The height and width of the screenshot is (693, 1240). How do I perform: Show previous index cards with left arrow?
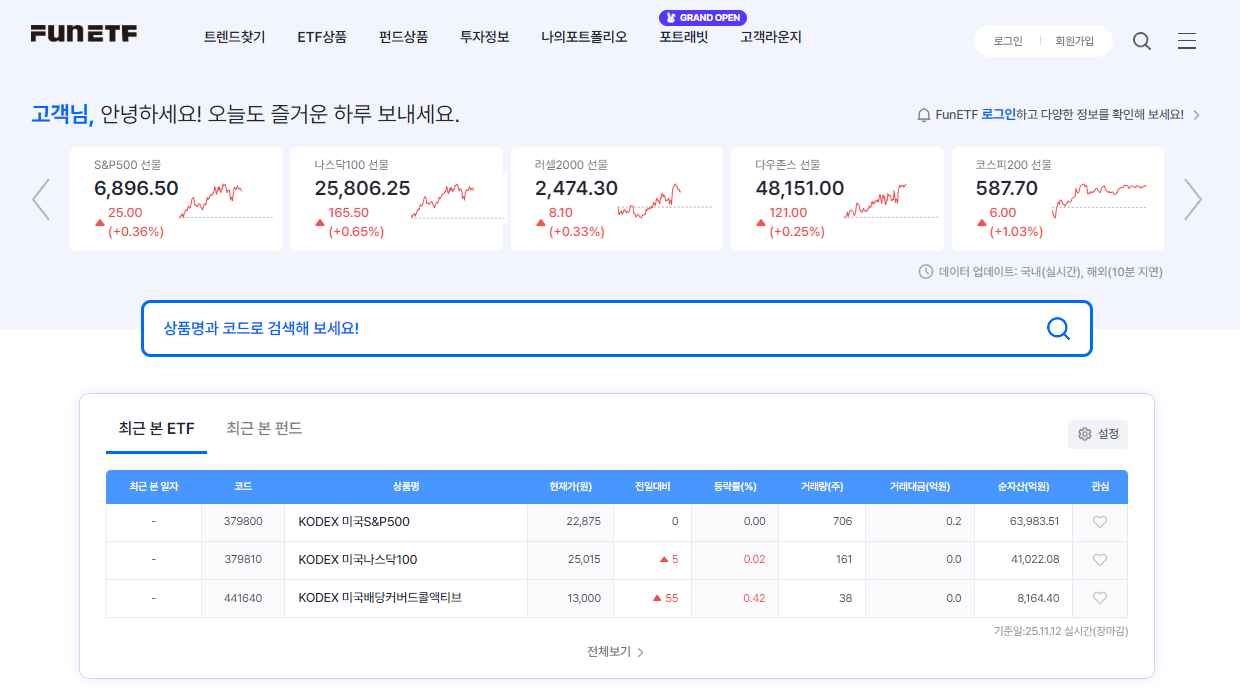pos(41,199)
